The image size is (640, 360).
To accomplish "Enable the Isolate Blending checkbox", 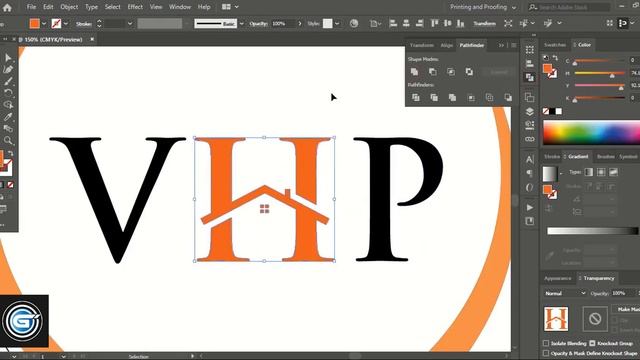I will [x=546, y=343].
